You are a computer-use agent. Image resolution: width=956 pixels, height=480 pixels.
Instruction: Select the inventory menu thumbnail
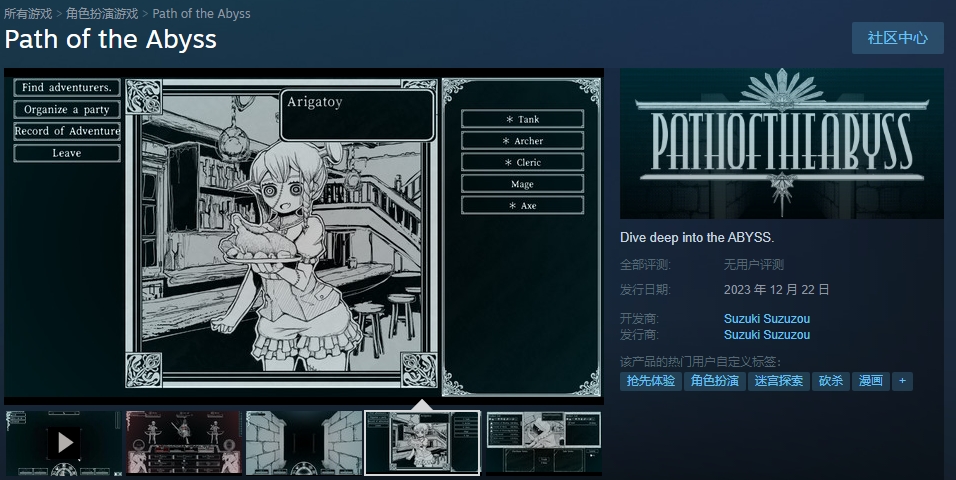[543, 443]
